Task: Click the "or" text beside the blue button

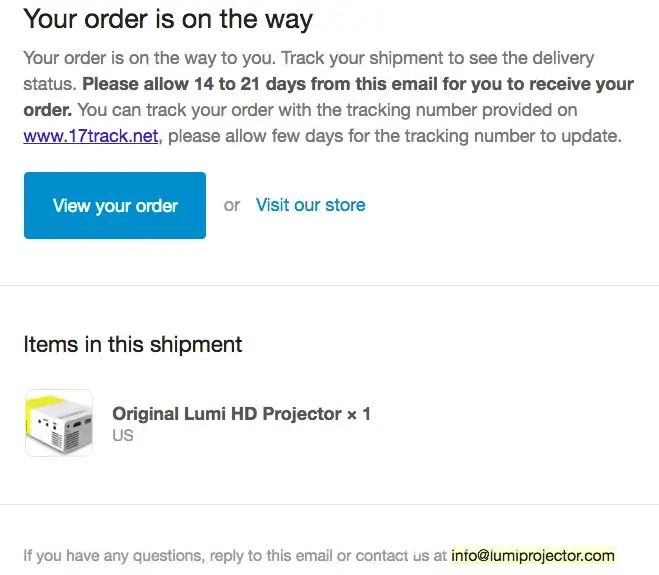Action: (x=232, y=205)
